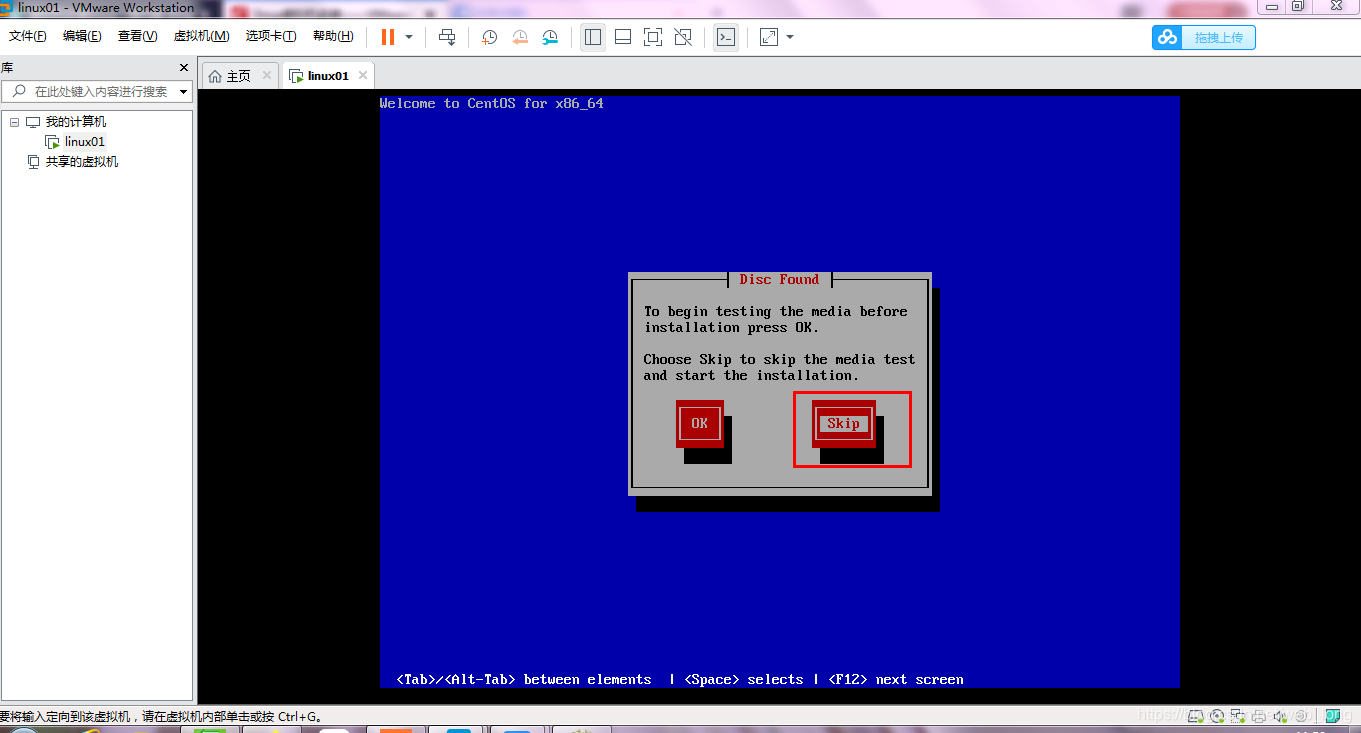Toggle the library sidebar view
Viewport: 1361px width, 733px height.
(593, 37)
